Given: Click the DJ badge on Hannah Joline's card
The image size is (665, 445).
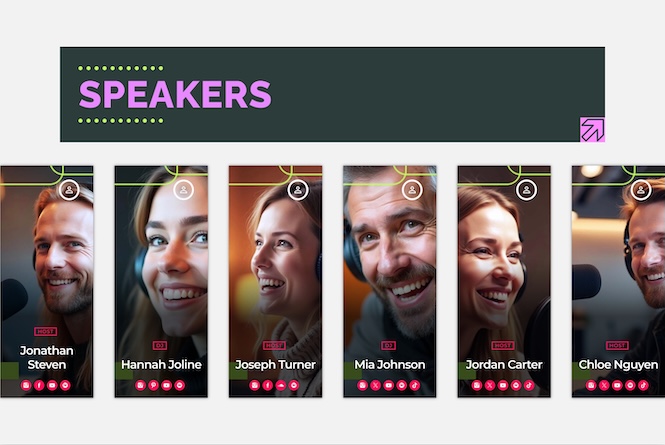Looking at the screenshot, I should tap(160, 345).
